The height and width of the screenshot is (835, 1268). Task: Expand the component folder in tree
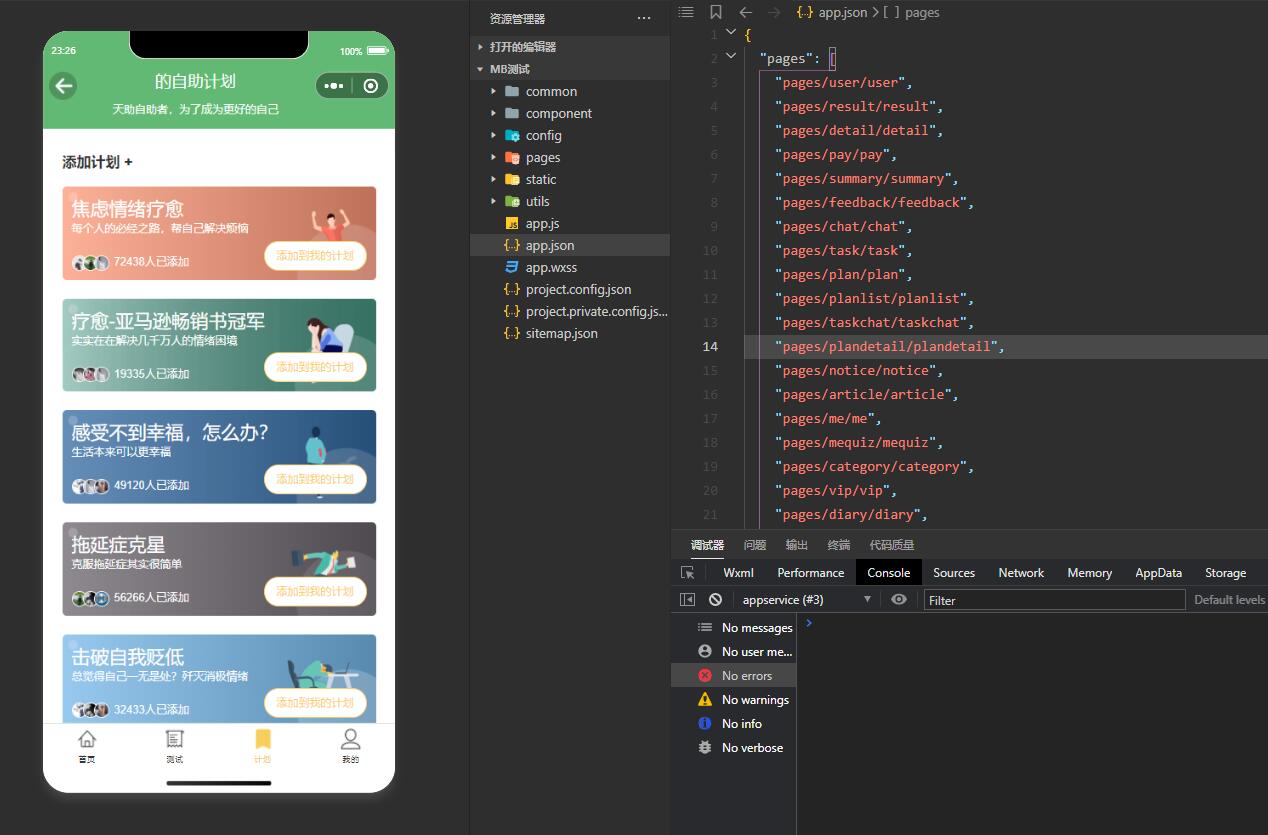[x=558, y=113]
